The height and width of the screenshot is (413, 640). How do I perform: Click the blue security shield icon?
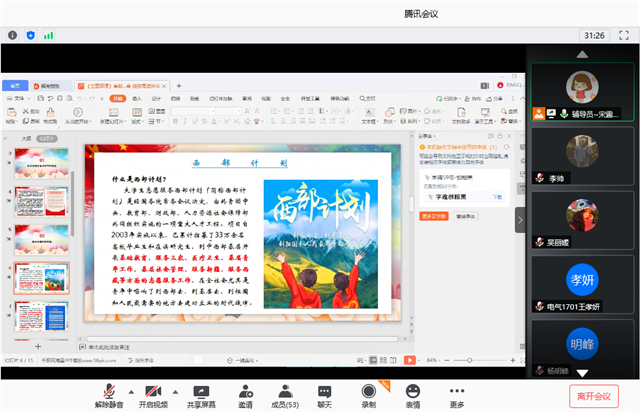[31, 36]
